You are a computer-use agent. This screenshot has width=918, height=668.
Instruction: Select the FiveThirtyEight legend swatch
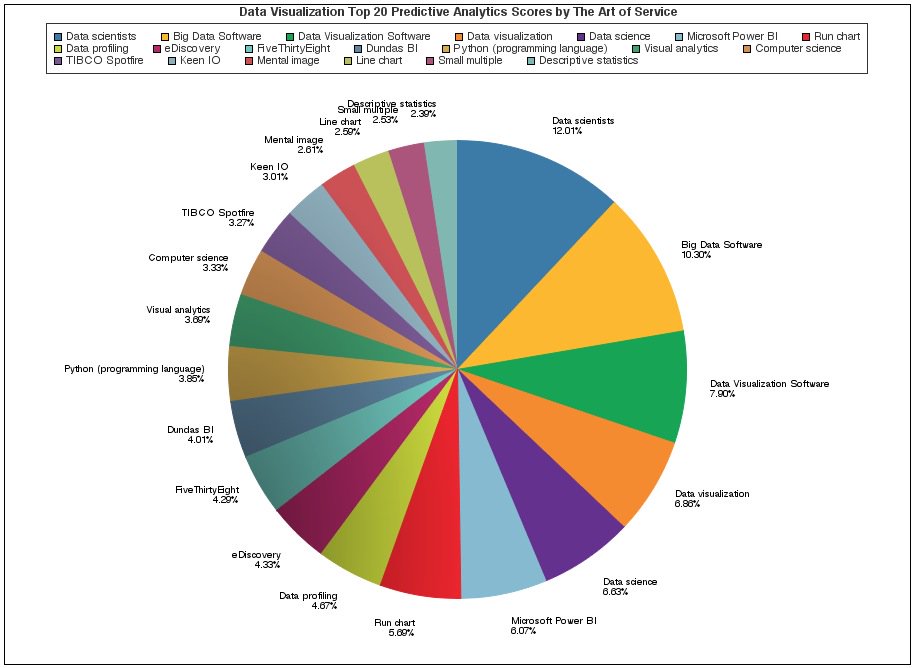(x=247, y=50)
